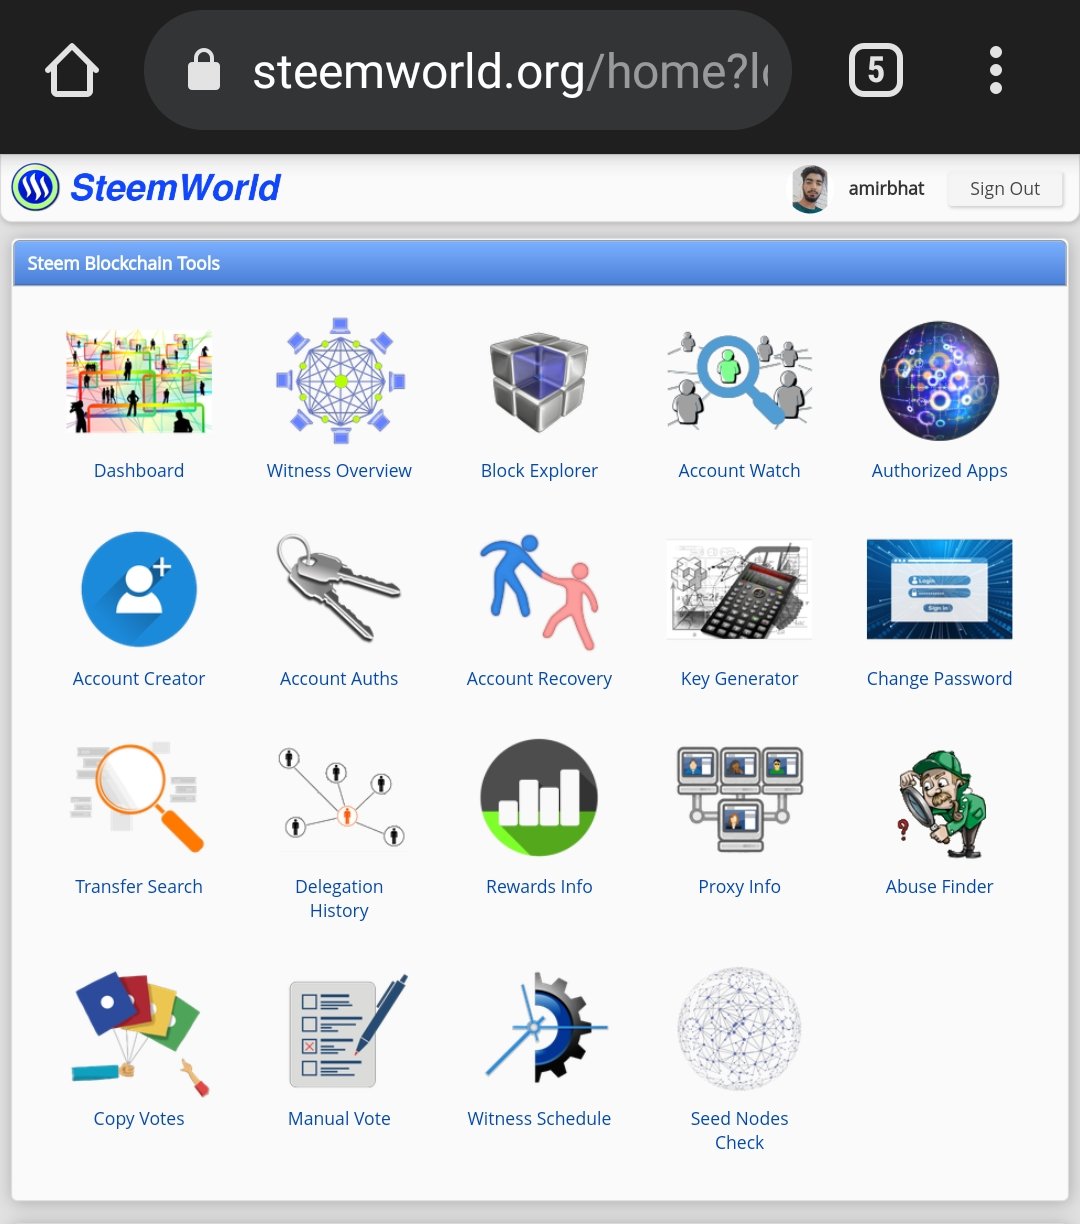Click the Copy Votes text link
This screenshot has height=1224, width=1080.
click(139, 1119)
